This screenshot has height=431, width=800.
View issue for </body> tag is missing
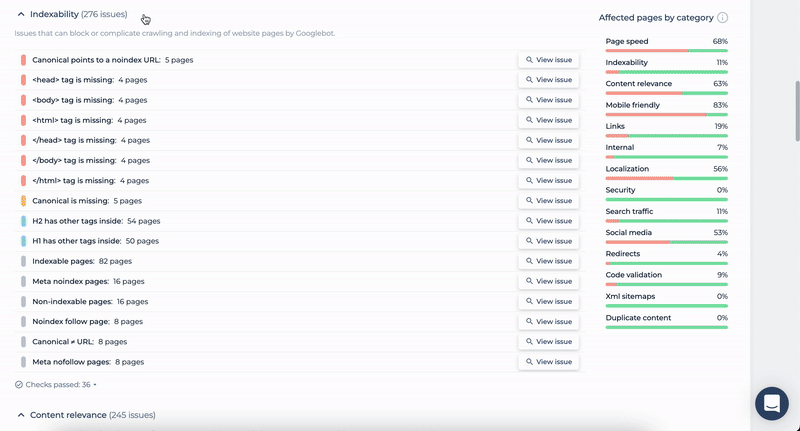(548, 161)
